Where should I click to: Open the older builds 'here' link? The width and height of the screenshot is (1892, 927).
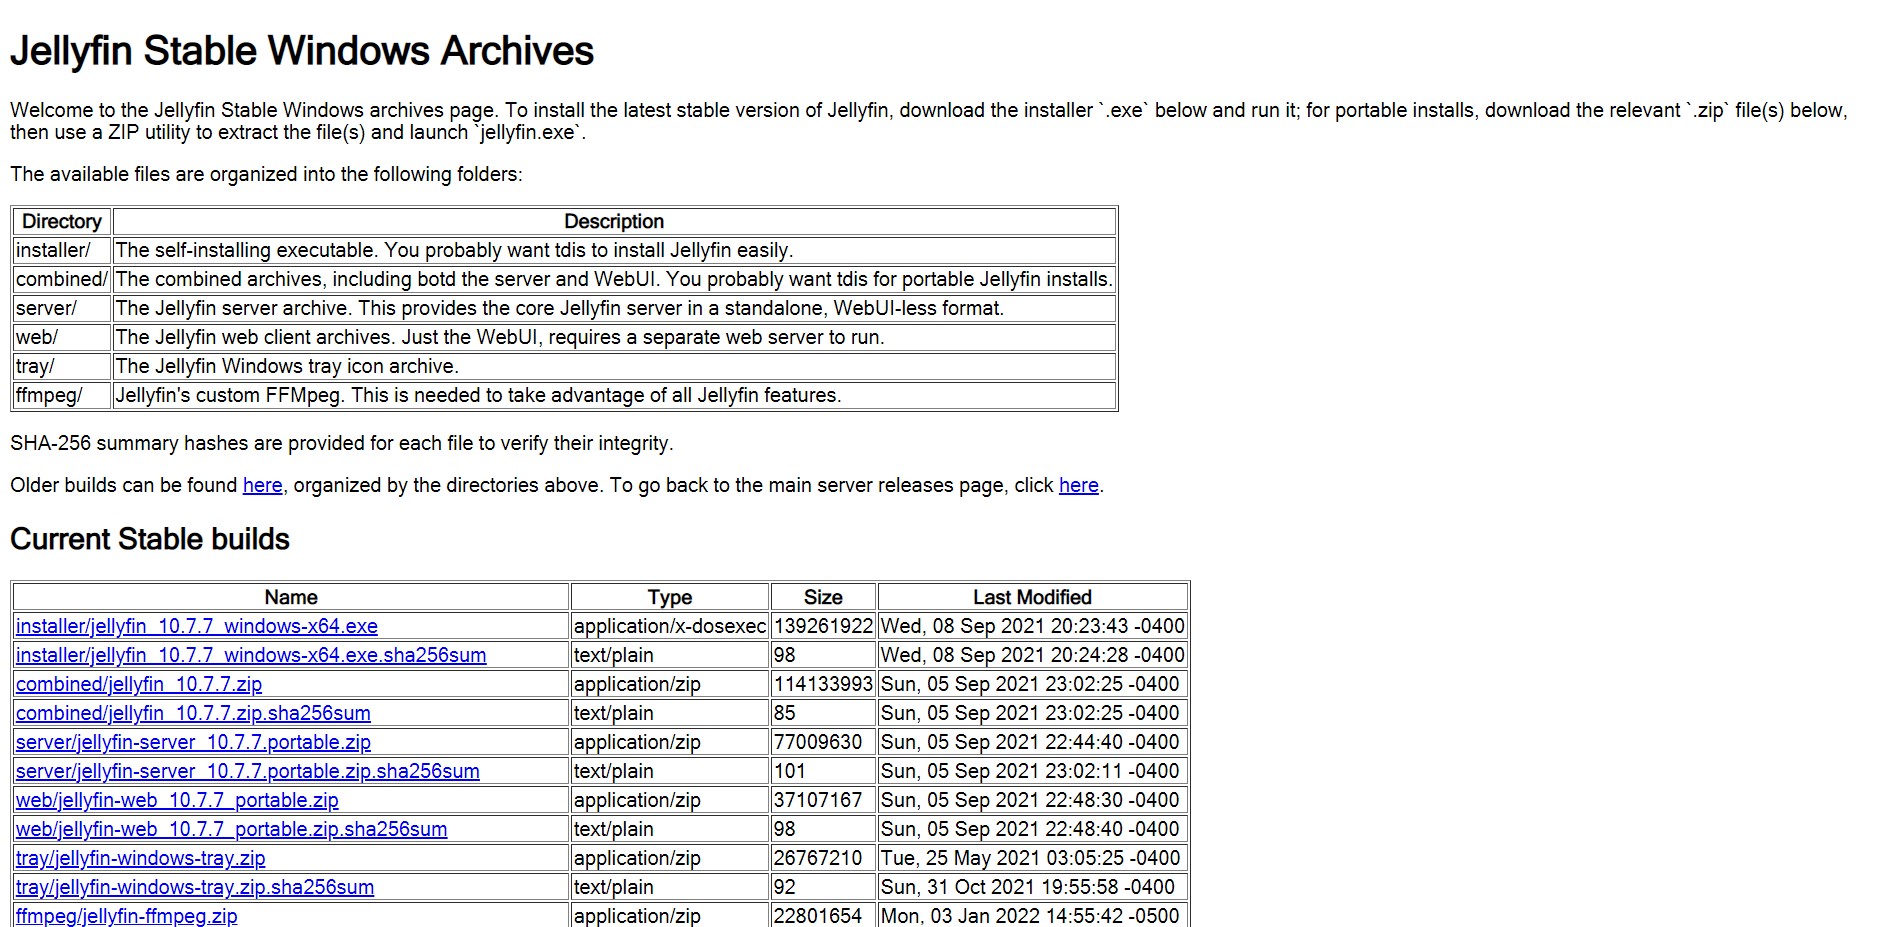[262, 485]
